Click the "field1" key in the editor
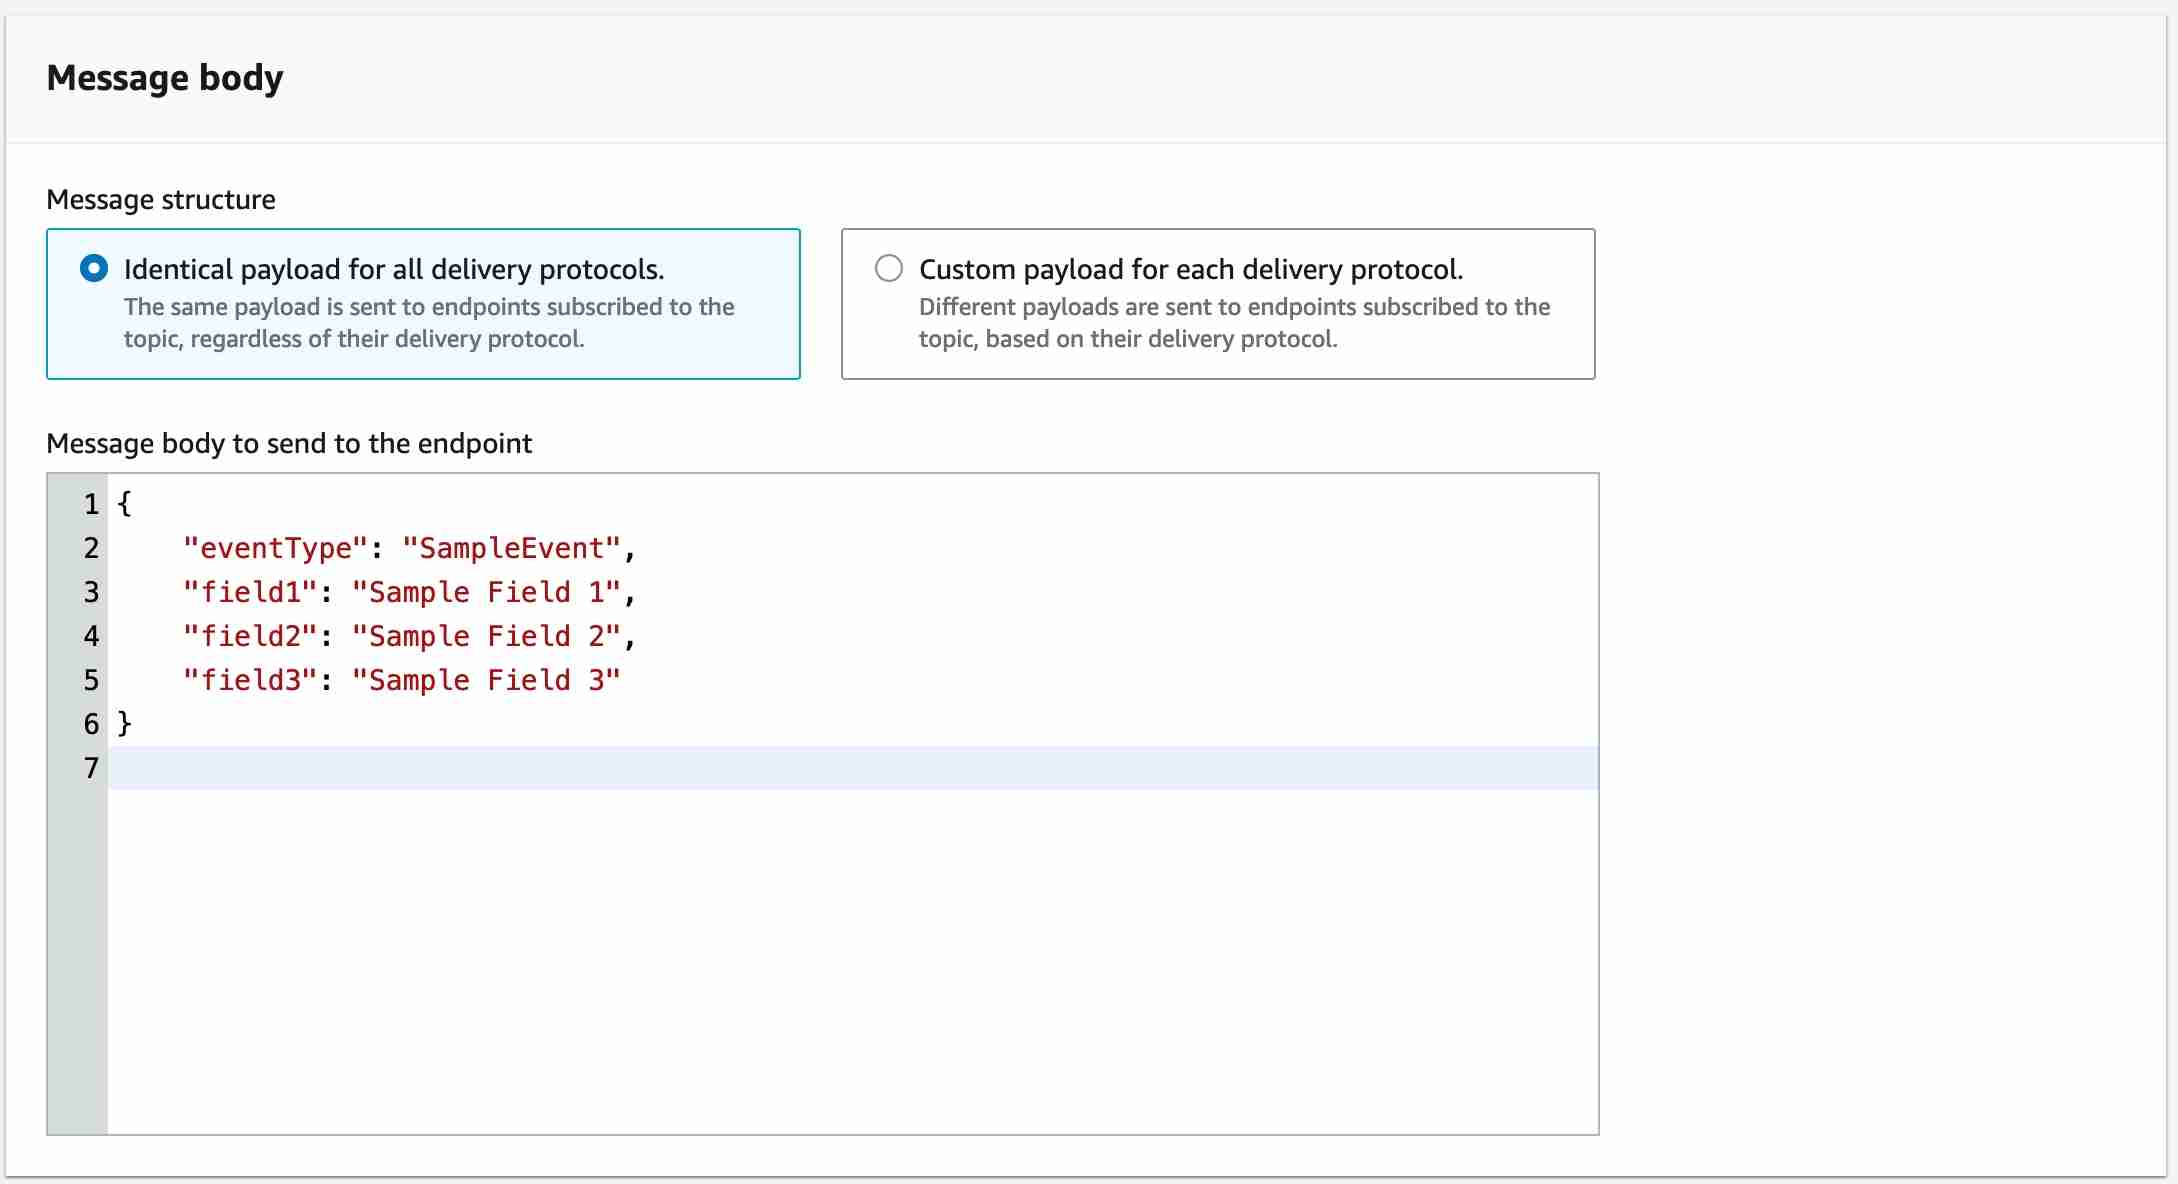Screen dimensions: 2178x1184 (x=250, y=592)
